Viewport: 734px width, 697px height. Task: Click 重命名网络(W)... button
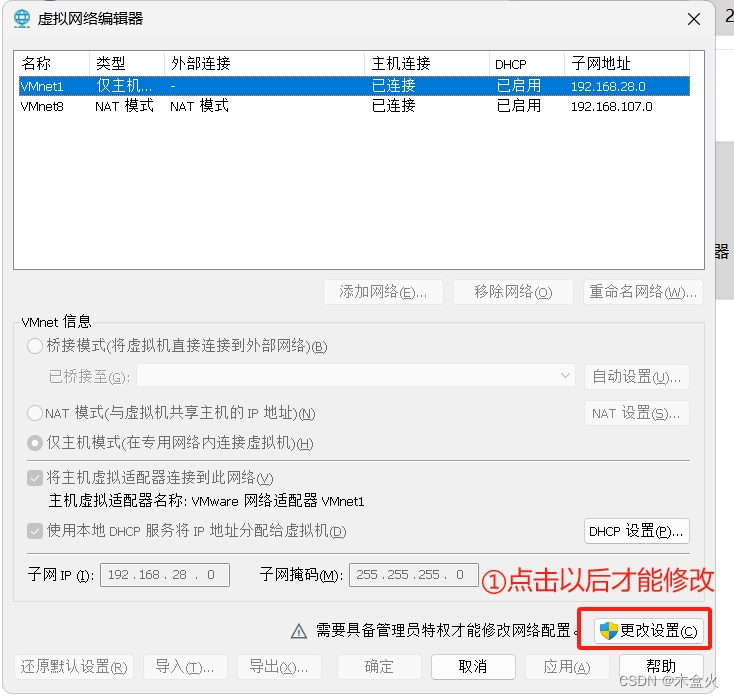(x=643, y=292)
